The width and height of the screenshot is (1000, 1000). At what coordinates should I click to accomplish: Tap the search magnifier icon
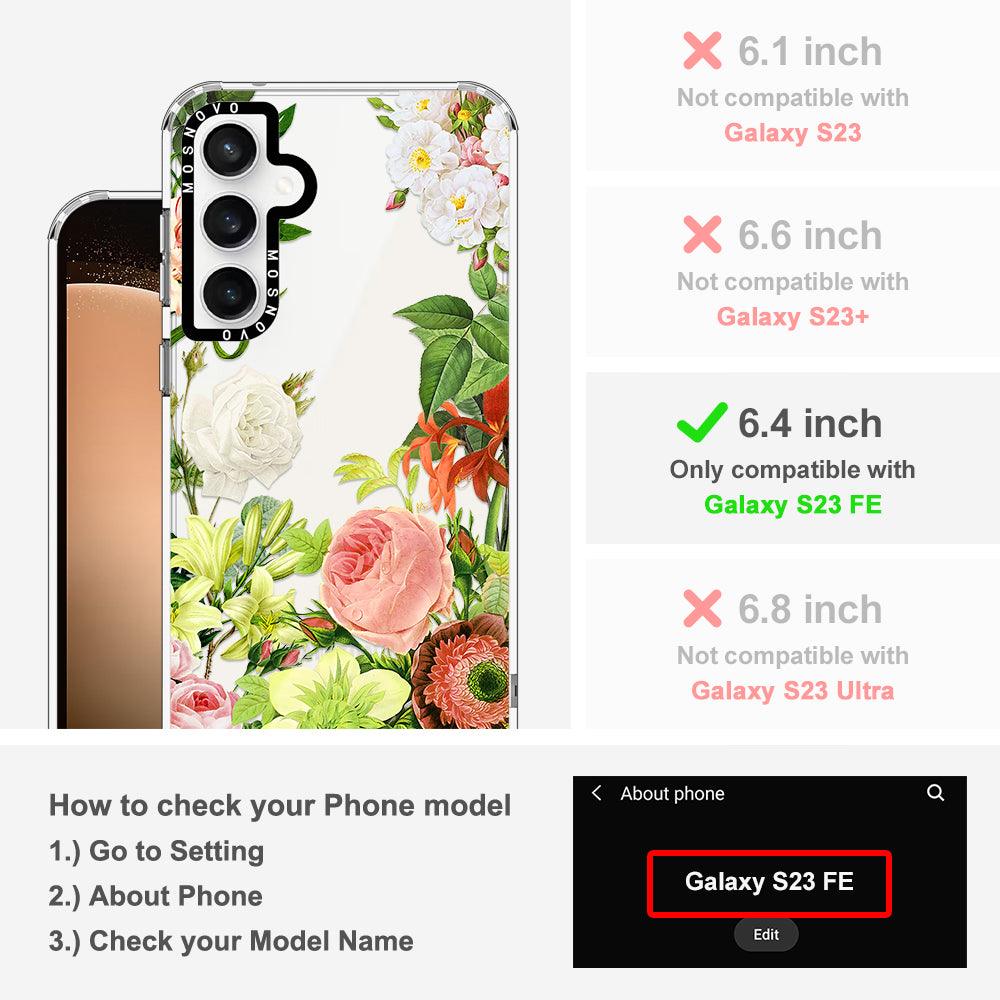point(936,793)
